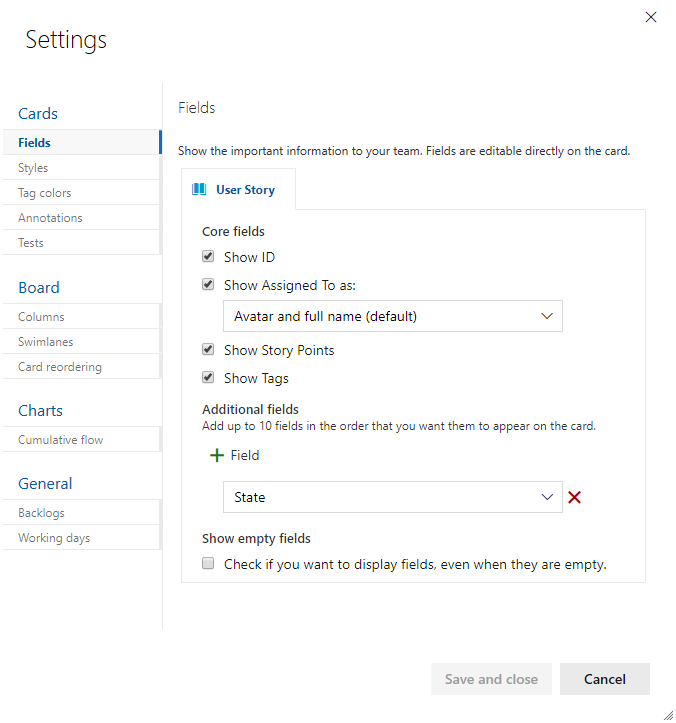Click the dialog resize grip in the corner

click(668, 715)
